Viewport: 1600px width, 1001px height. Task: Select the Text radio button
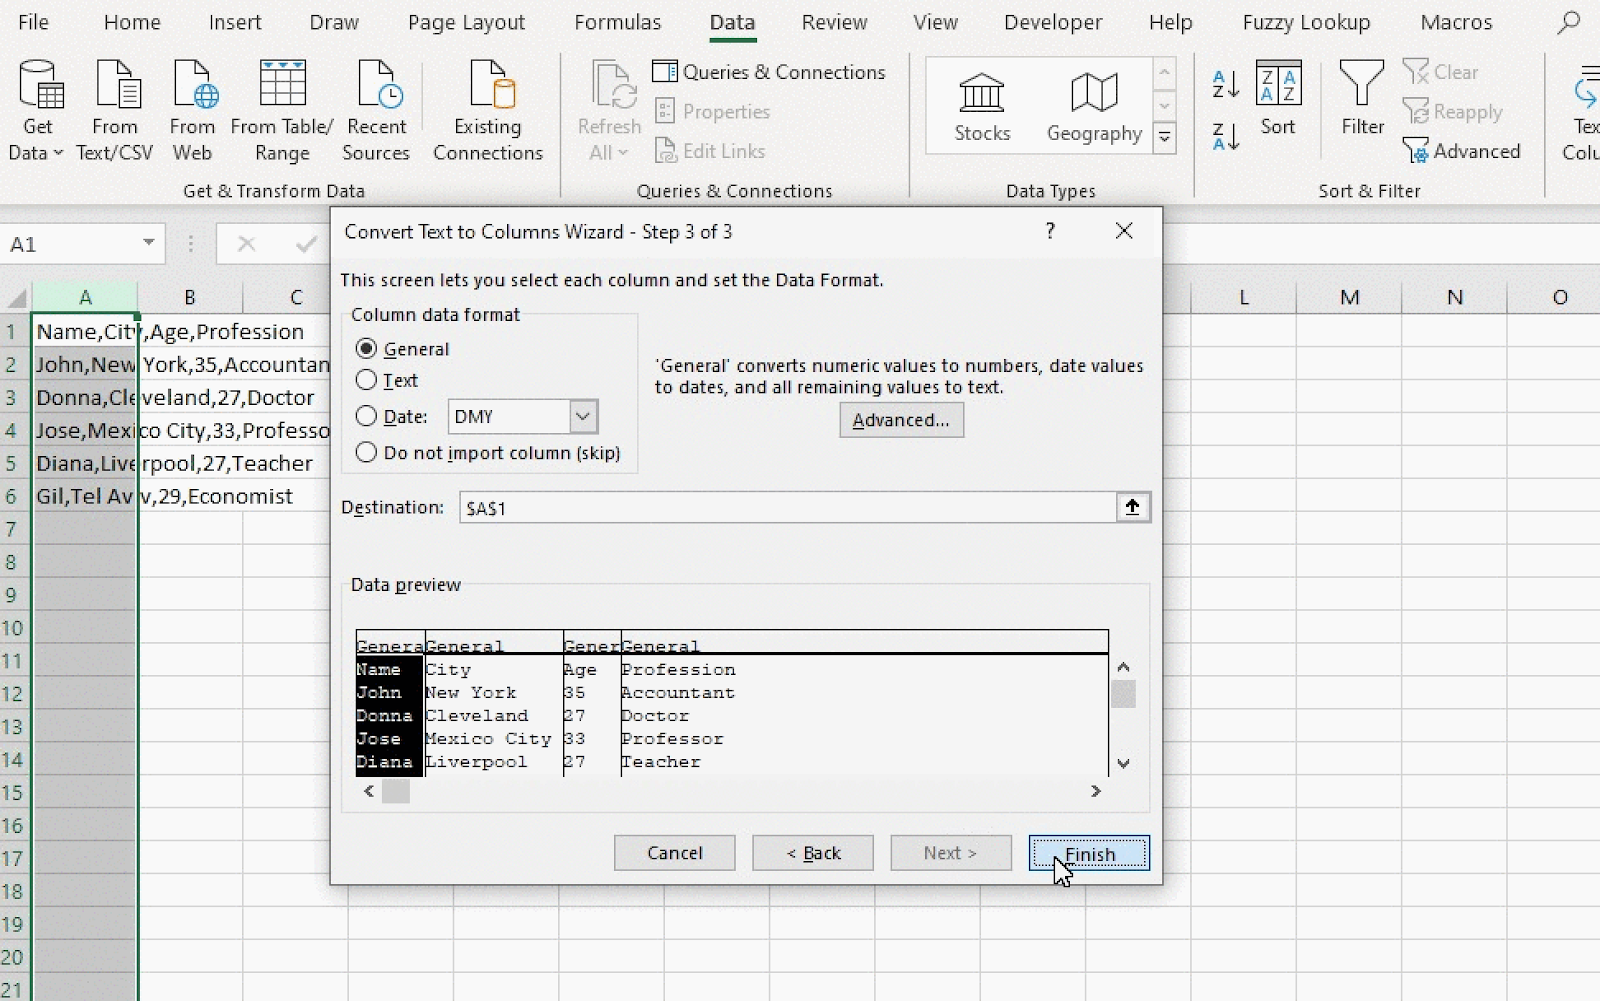click(367, 381)
